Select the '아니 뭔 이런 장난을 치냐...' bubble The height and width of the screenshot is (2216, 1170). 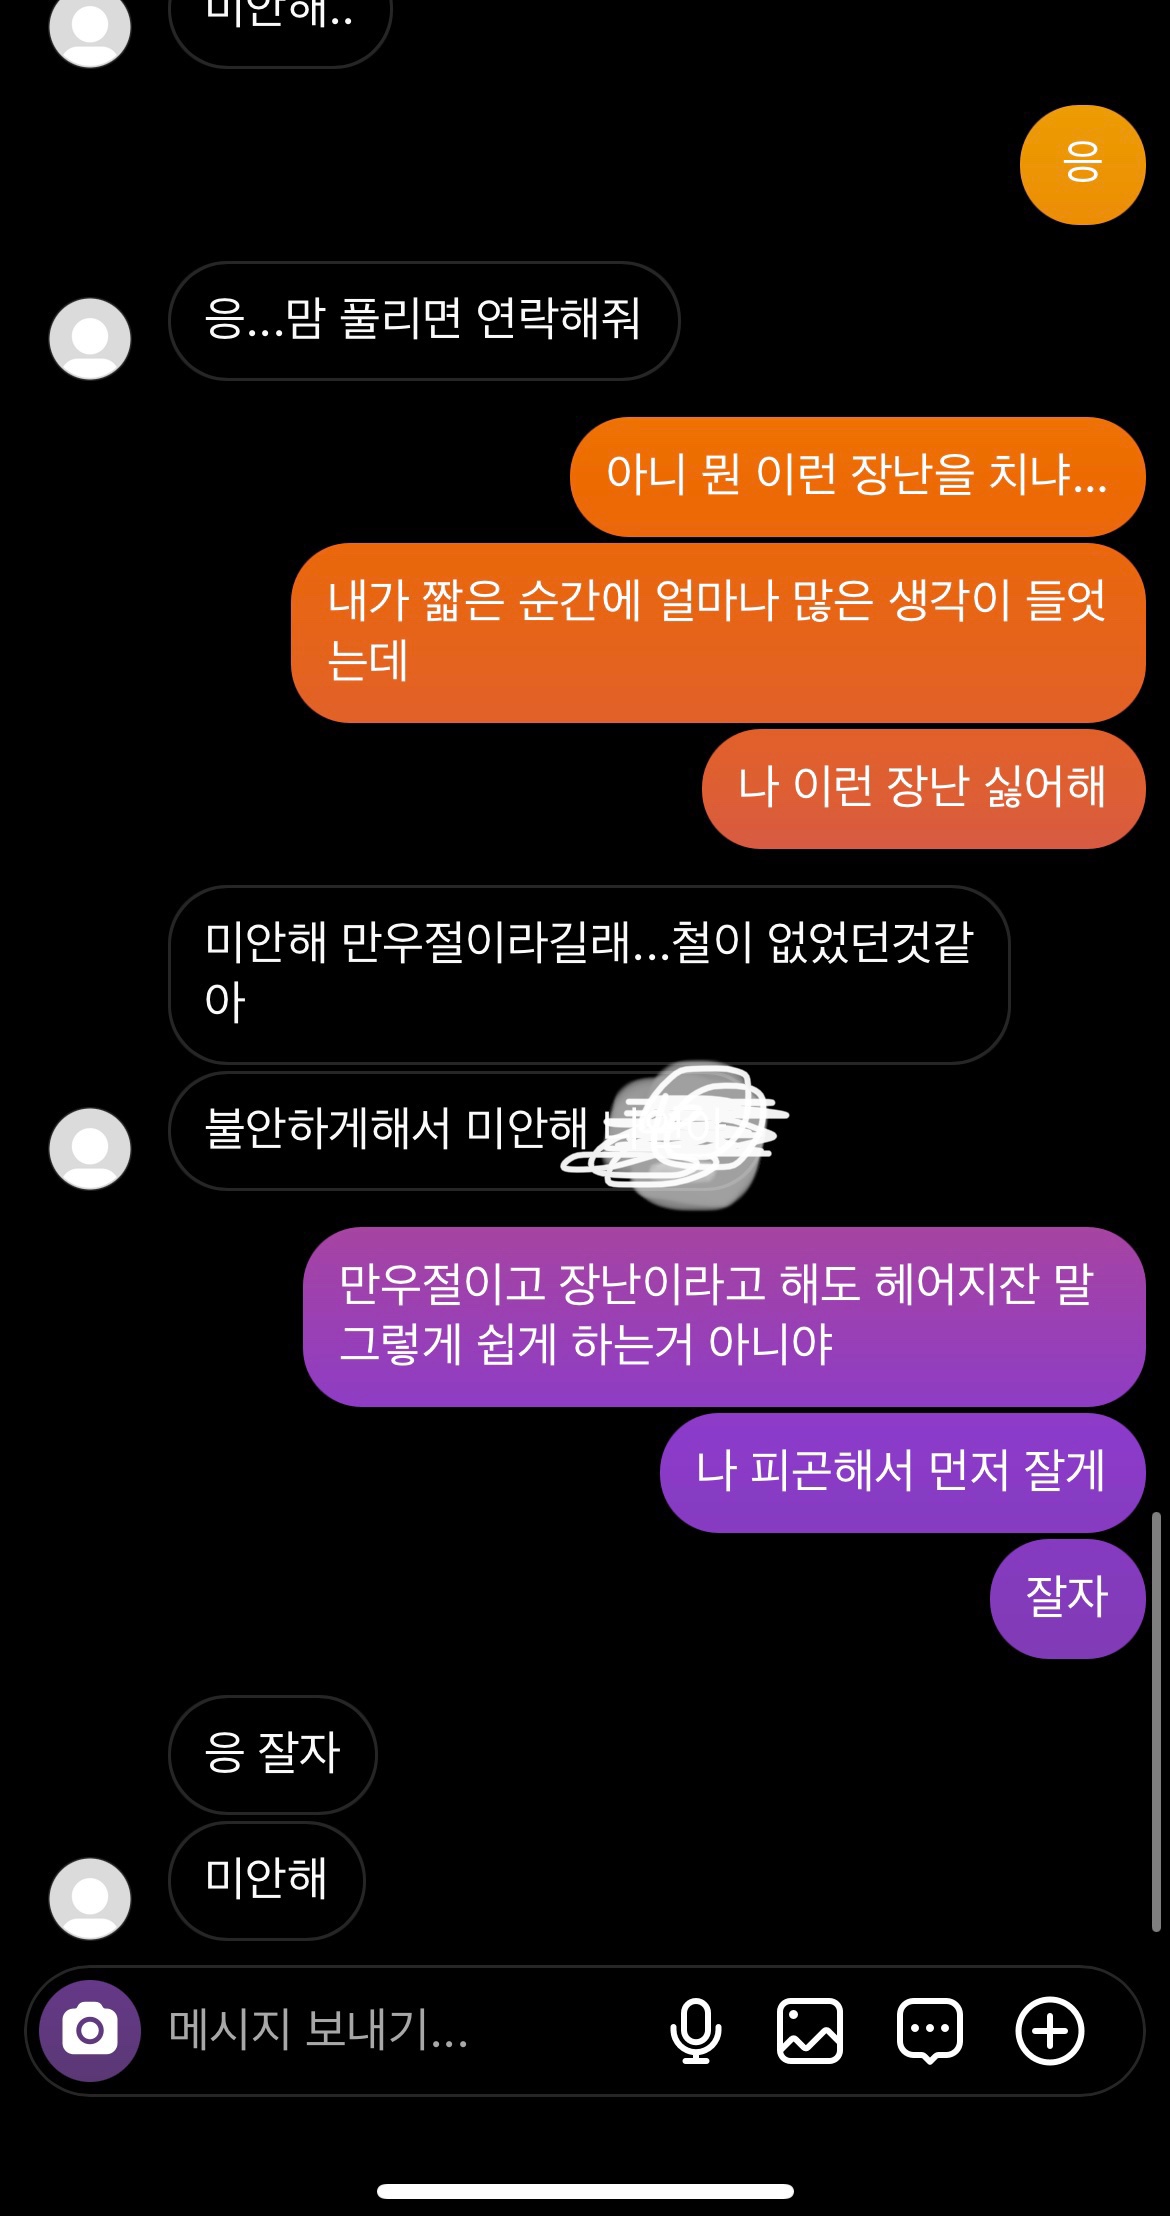pos(857,476)
